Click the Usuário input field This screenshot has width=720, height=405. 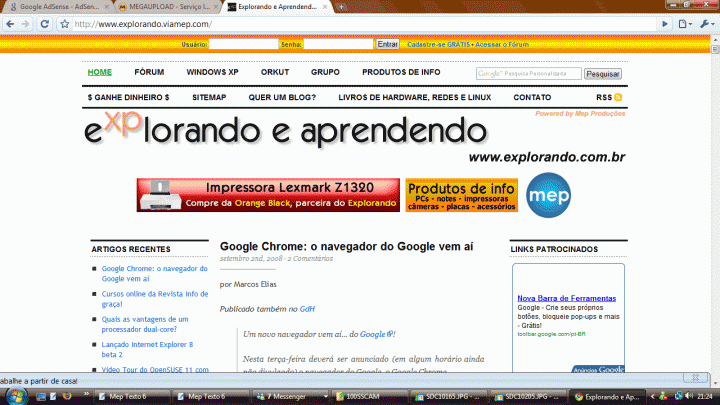click(243, 44)
